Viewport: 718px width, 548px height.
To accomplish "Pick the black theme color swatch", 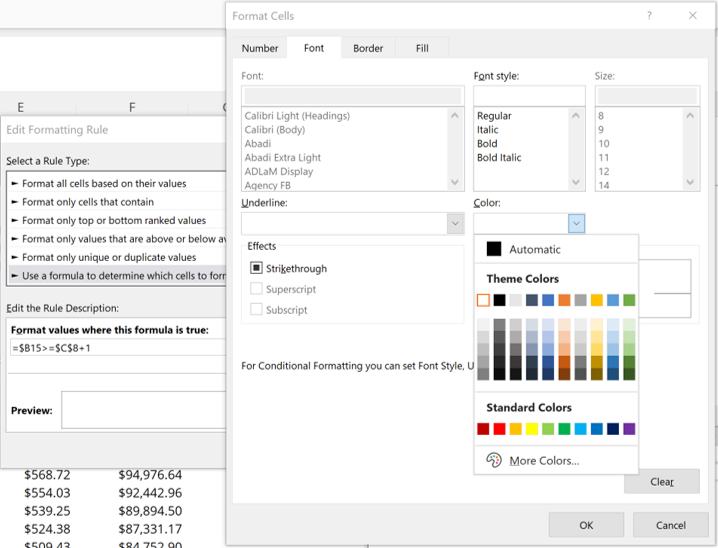I will (x=500, y=300).
